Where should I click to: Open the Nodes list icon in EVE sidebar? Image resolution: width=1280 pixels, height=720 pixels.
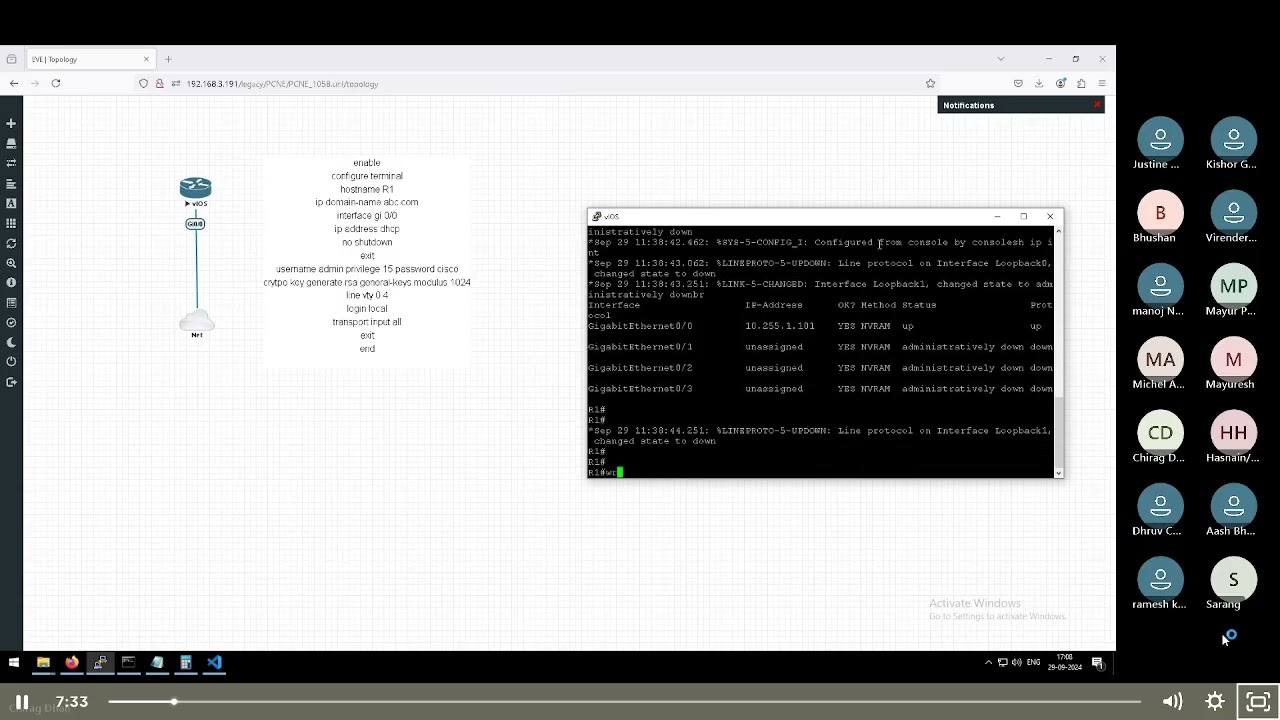(11, 144)
